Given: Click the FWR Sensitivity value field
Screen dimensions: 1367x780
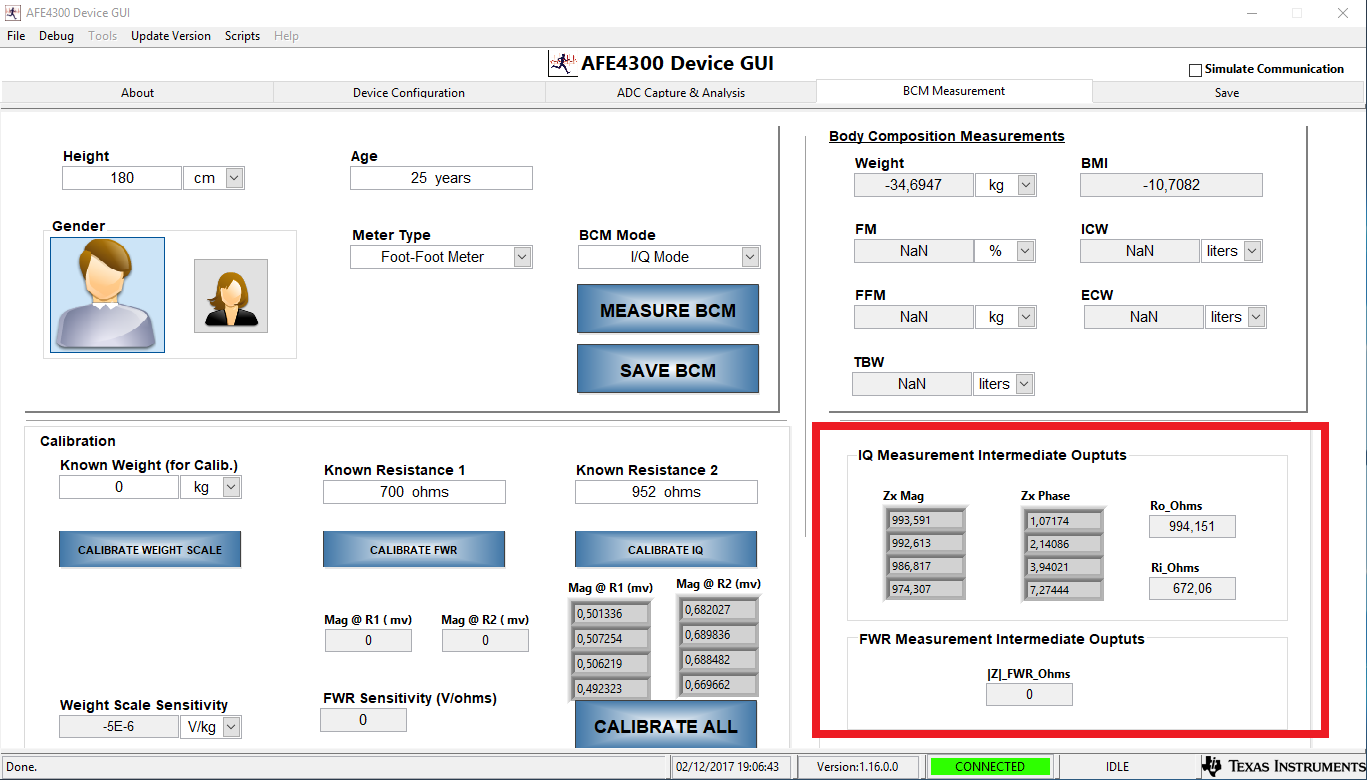Looking at the screenshot, I should point(363,720).
